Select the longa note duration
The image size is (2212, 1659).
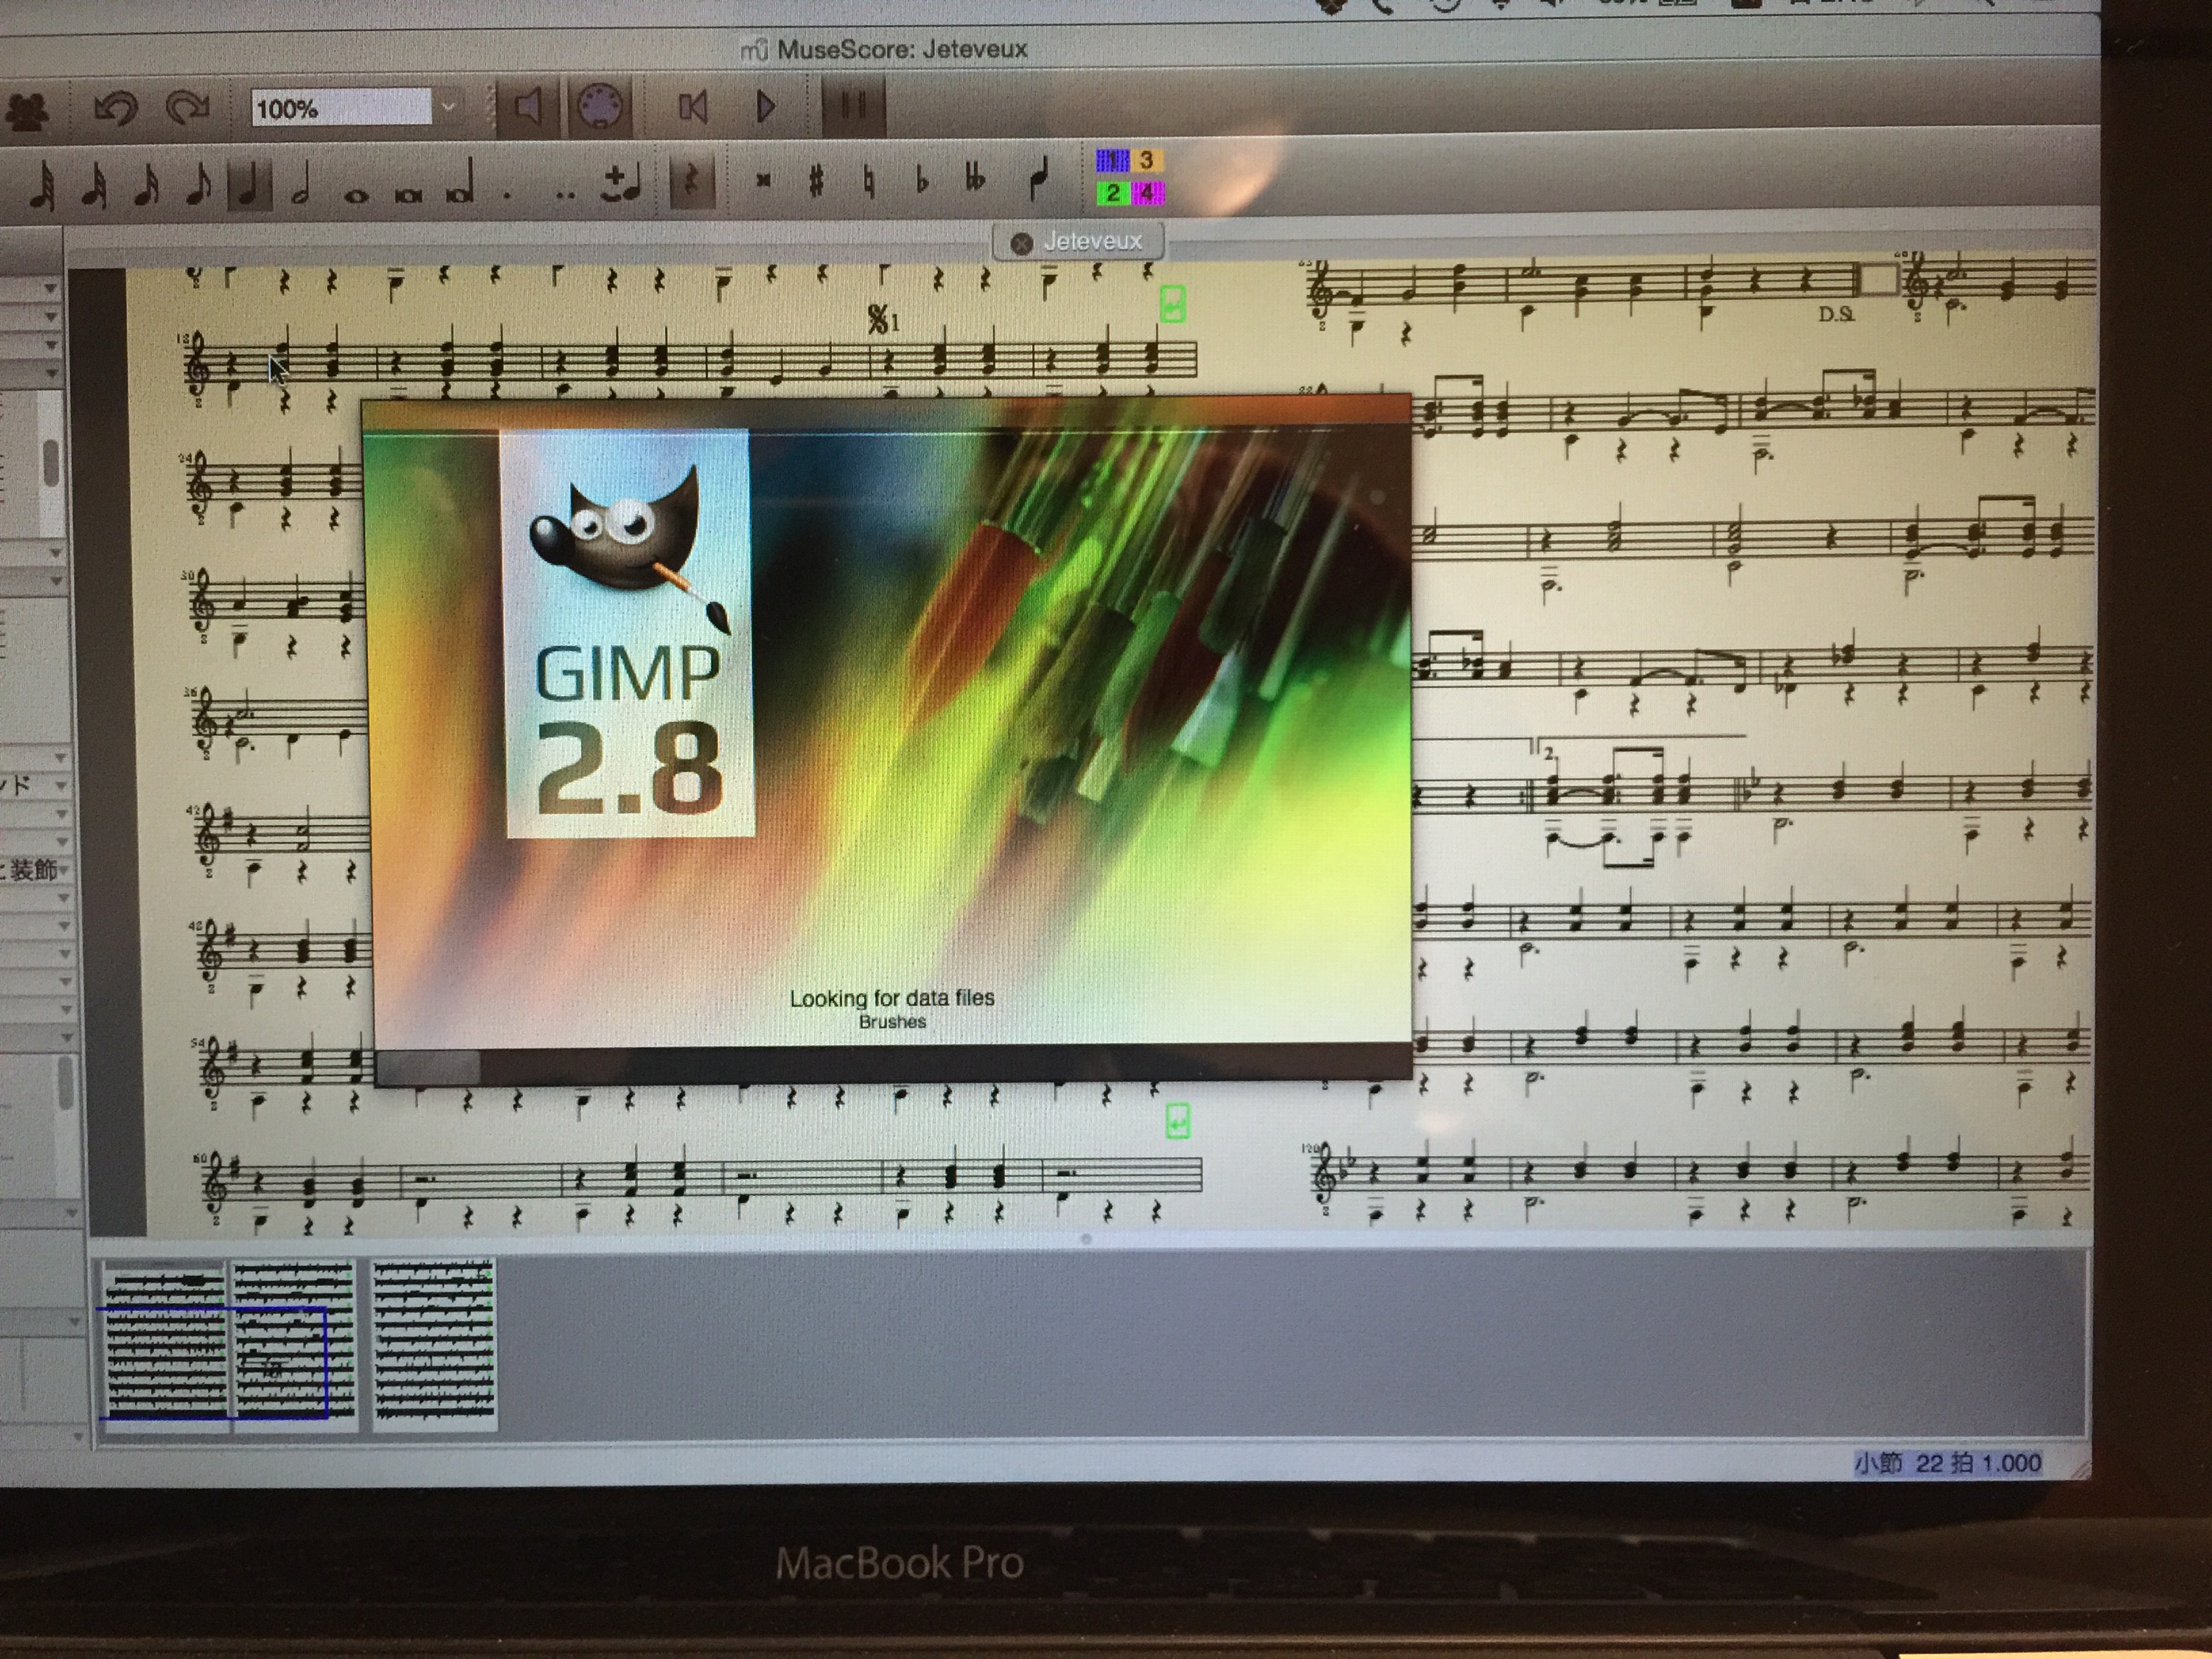pos(460,184)
